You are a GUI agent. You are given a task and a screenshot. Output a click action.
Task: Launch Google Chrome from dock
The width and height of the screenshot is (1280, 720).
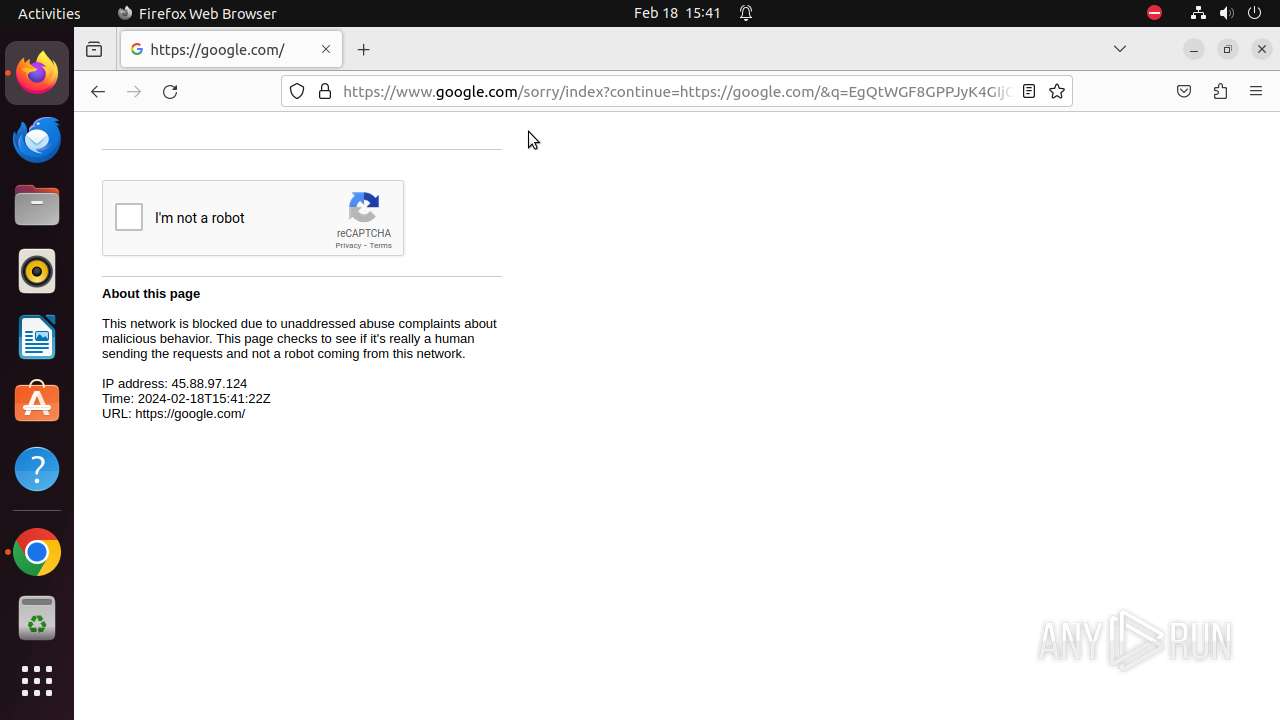[37, 552]
